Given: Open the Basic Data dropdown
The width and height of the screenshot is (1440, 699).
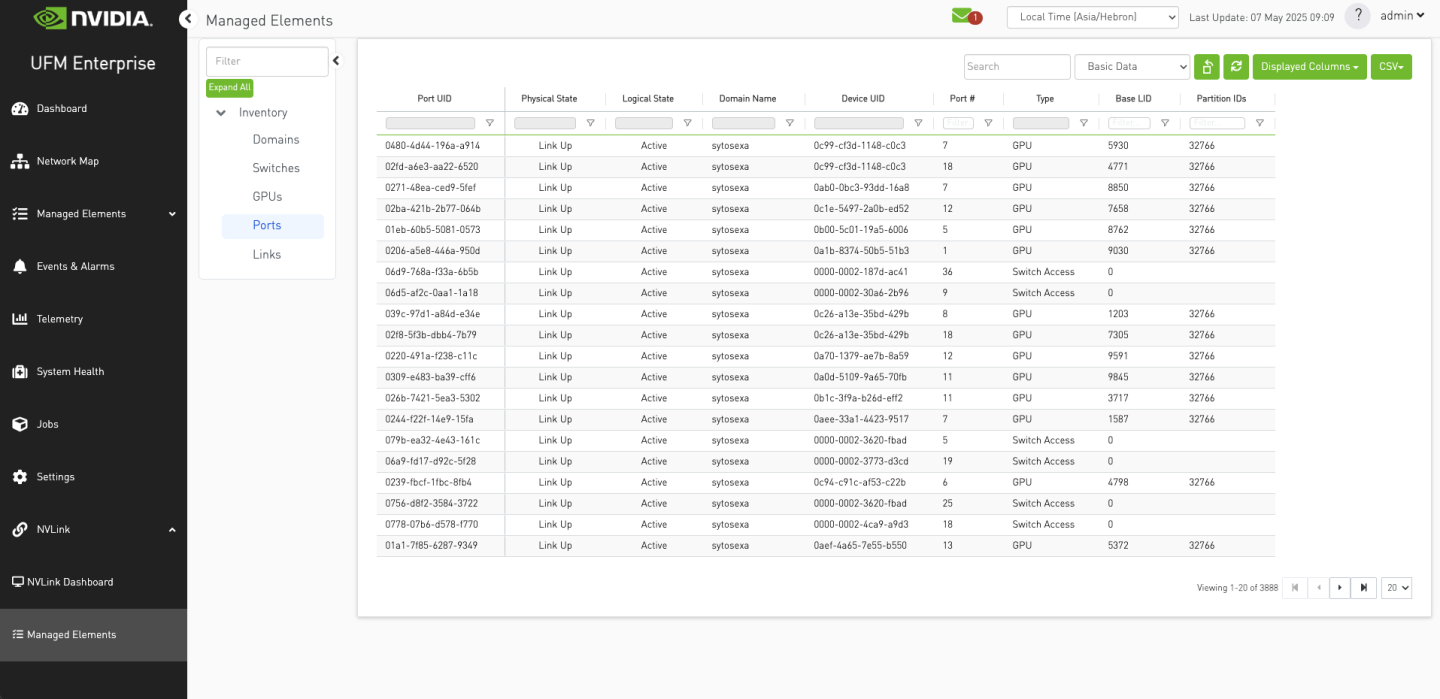Looking at the screenshot, I should coord(1132,66).
